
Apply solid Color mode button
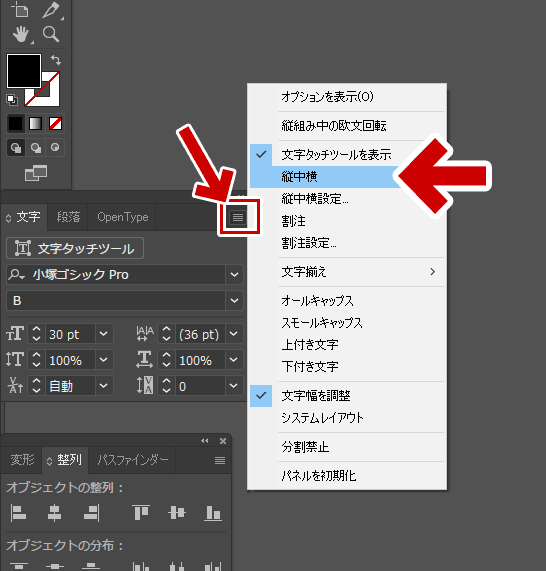point(16,123)
